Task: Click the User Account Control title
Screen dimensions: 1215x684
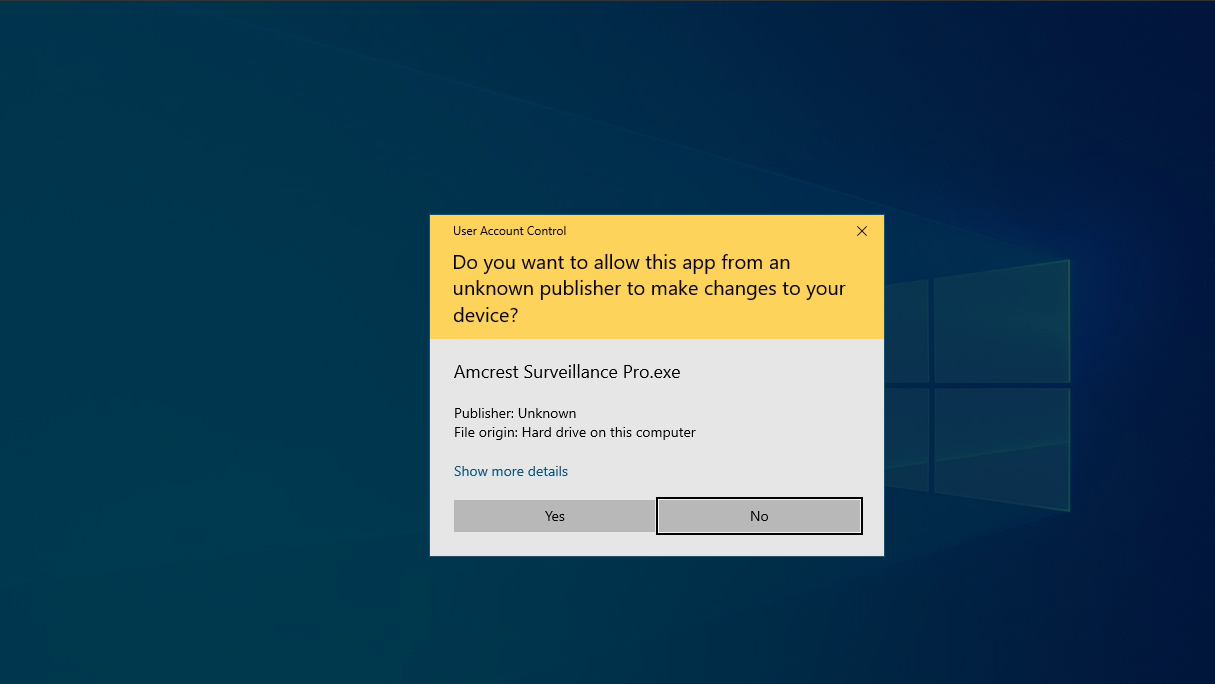Action: pyautogui.click(x=510, y=231)
